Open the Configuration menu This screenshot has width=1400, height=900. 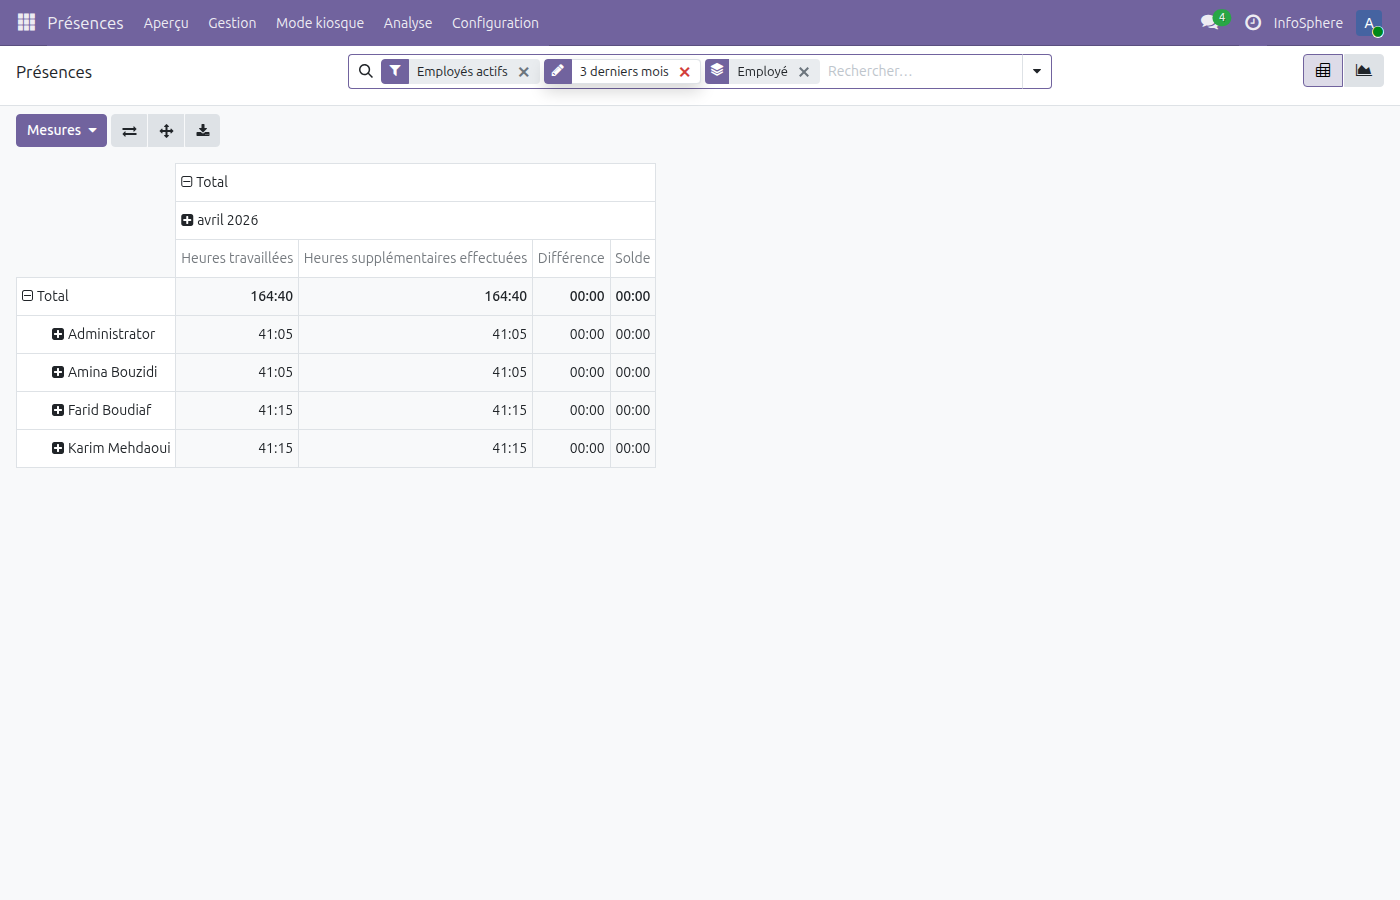click(x=495, y=23)
